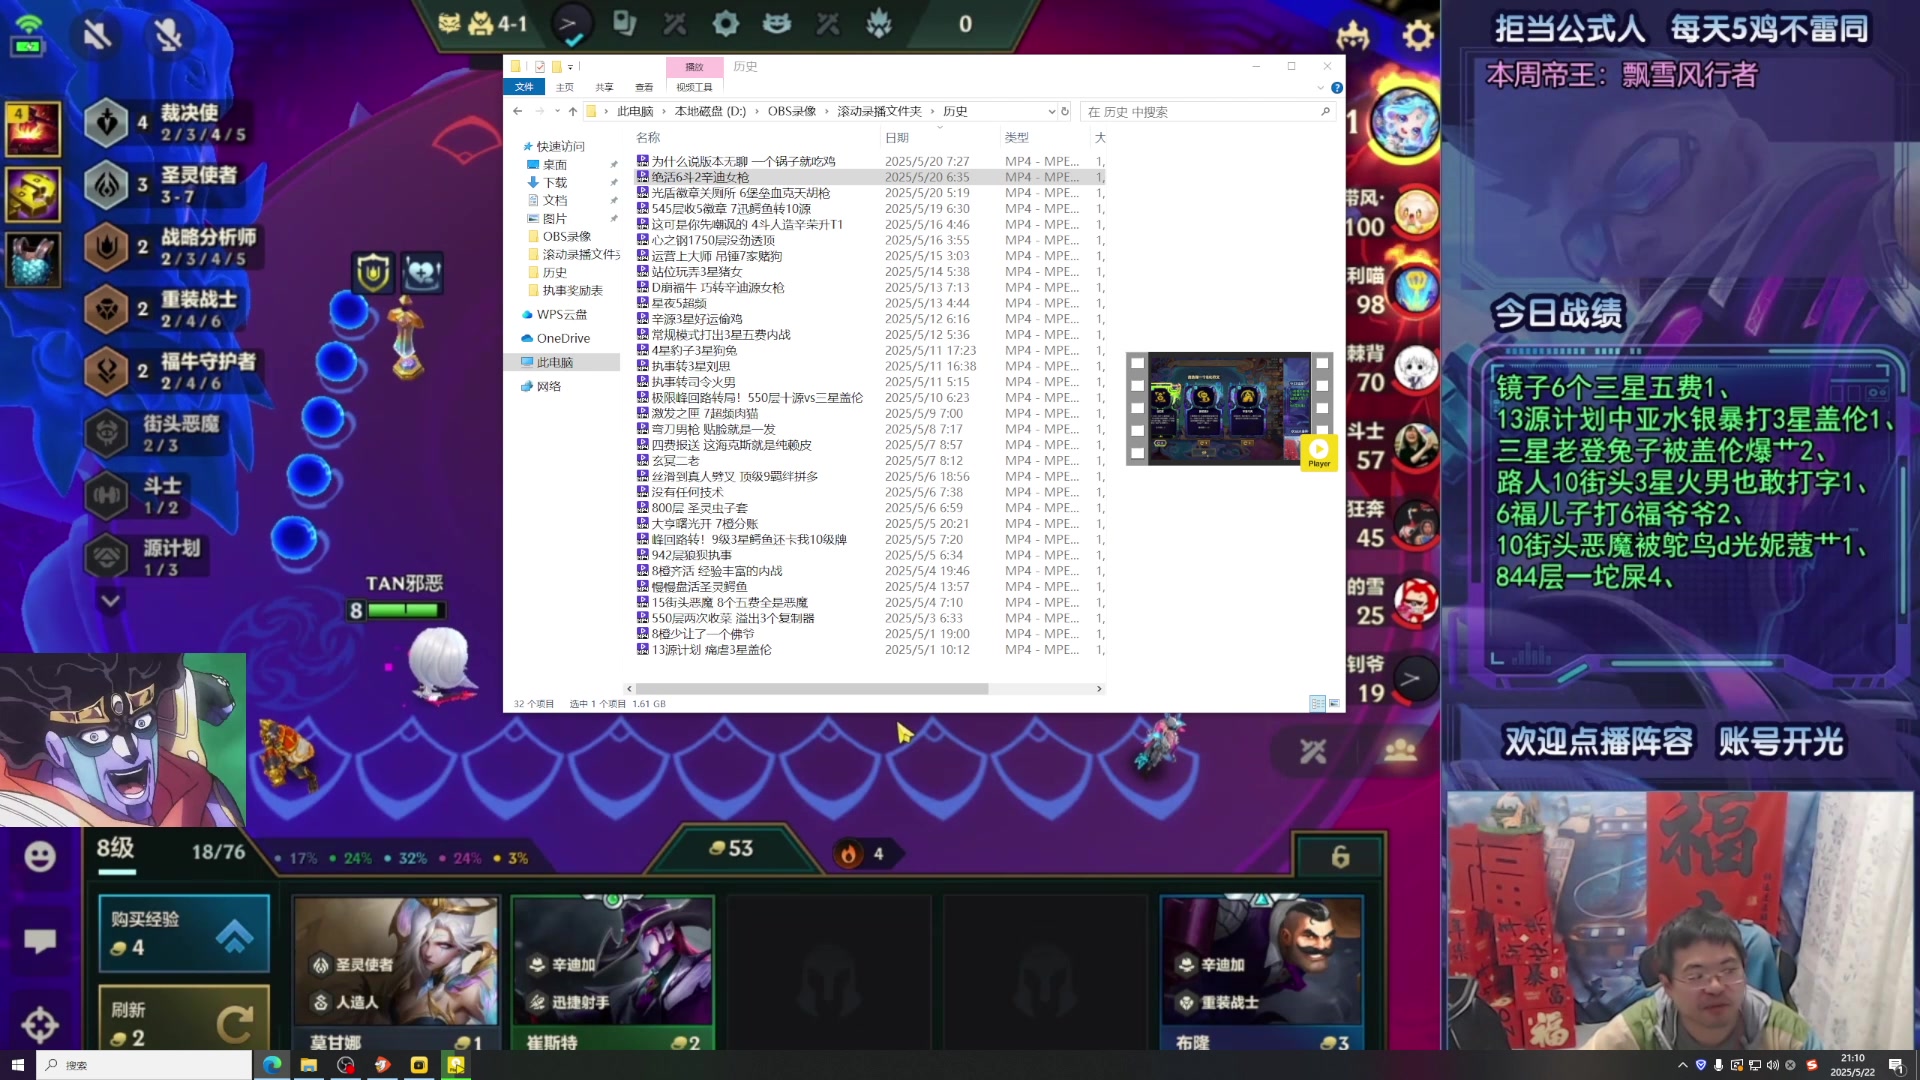Image resolution: width=1920 pixels, height=1080 pixels.
Task: Open the in-game chat bubble icon
Action: [x=40, y=941]
